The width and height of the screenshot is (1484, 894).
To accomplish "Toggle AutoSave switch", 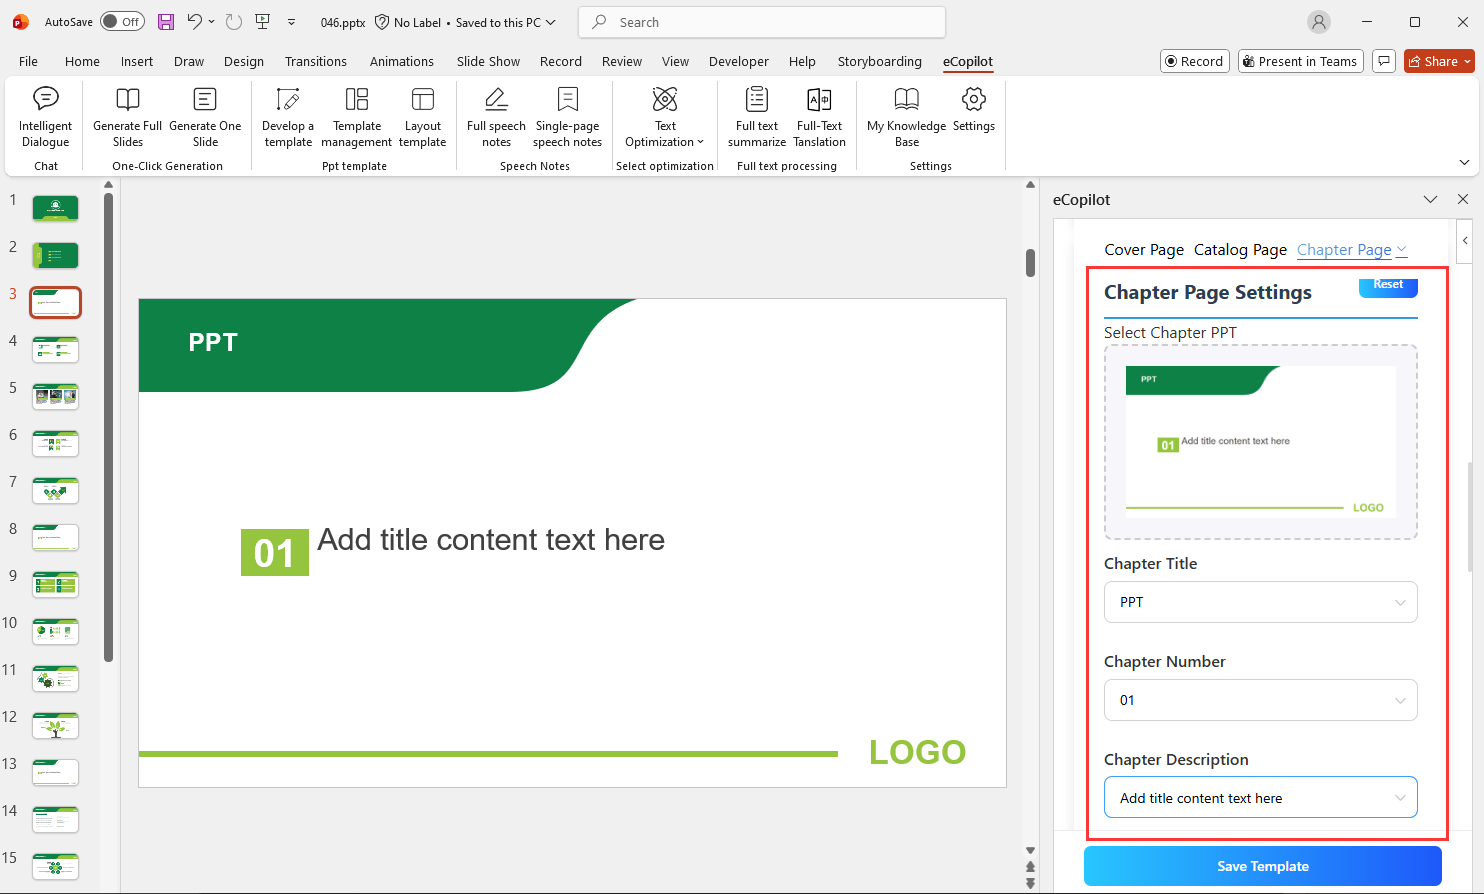I will tap(122, 22).
